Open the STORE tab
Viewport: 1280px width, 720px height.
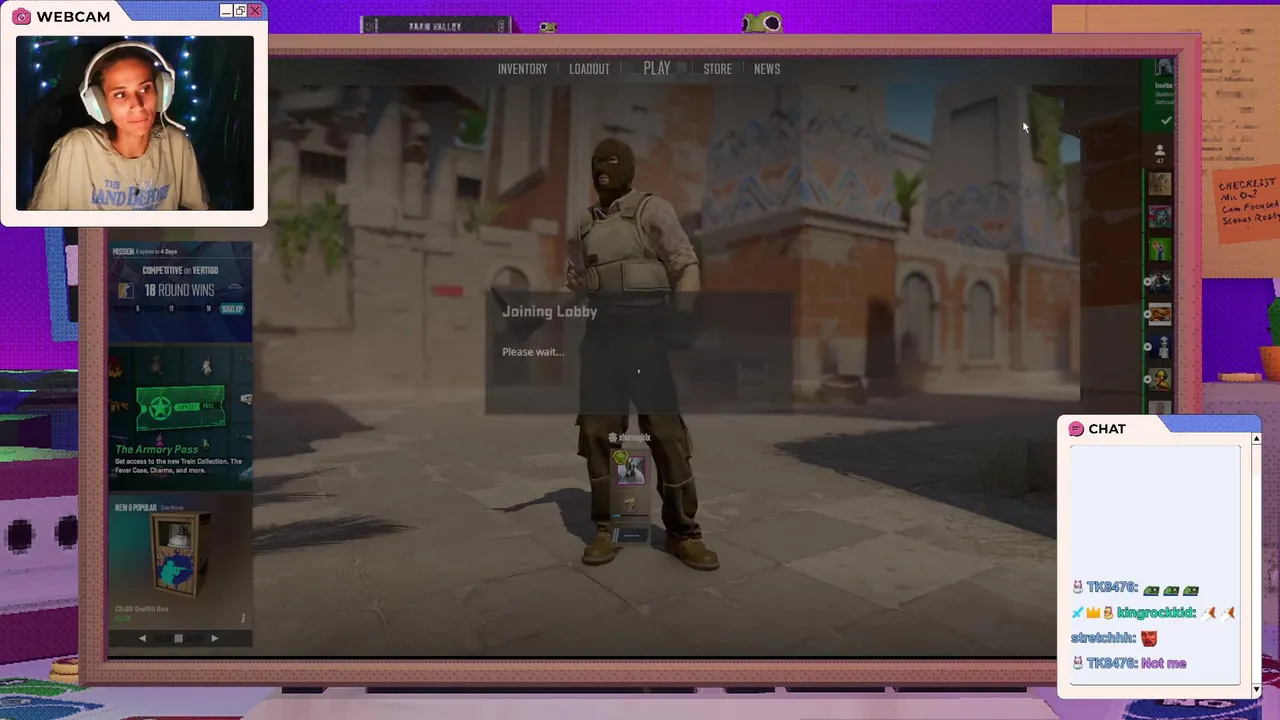tap(717, 69)
